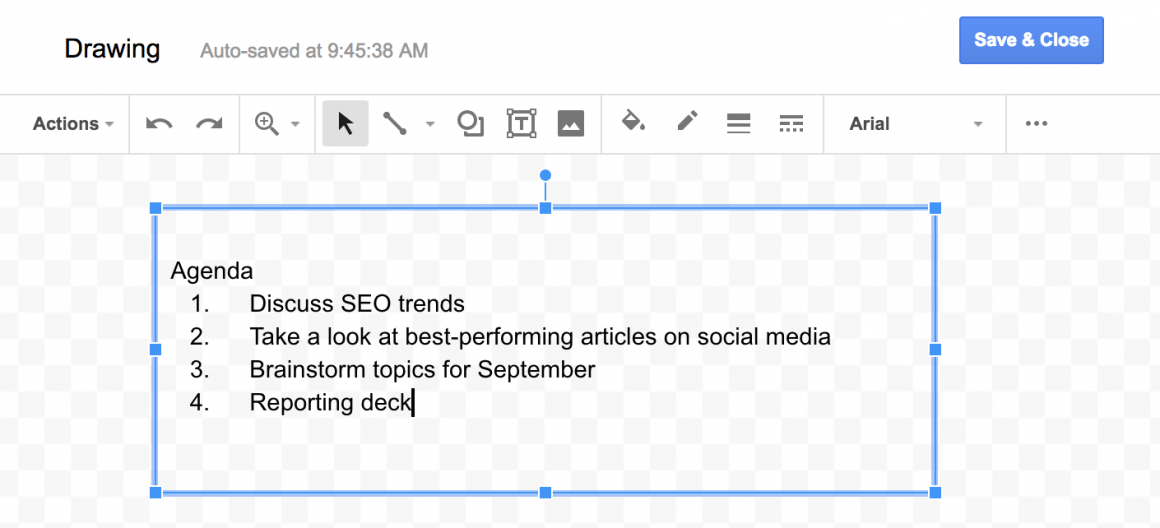Click the Redo arrow icon
Image resolution: width=1160 pixels, height=528 pixels.
[209, 123]
